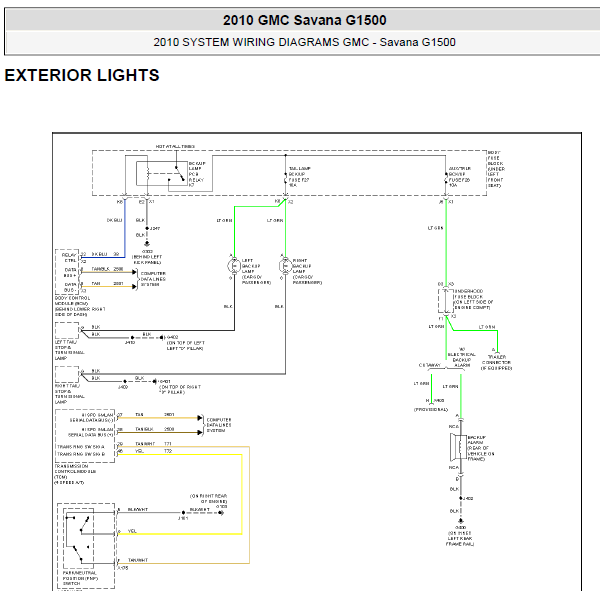
Task: Click the BLK/WHT label at the PNP switch
Action: (x=138, y=509)
